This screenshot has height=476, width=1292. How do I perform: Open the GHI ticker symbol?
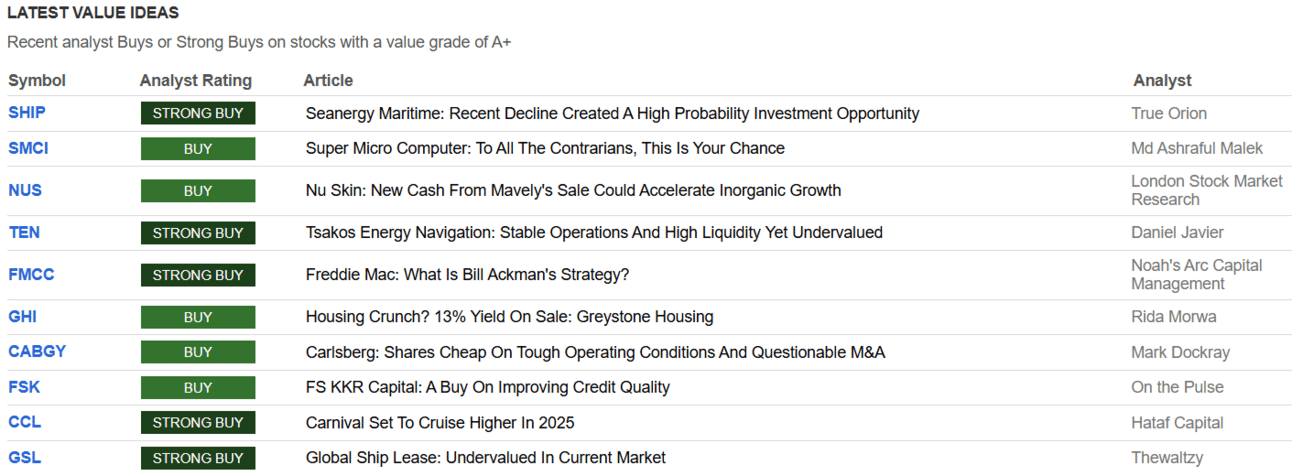(x=23, y=316)
